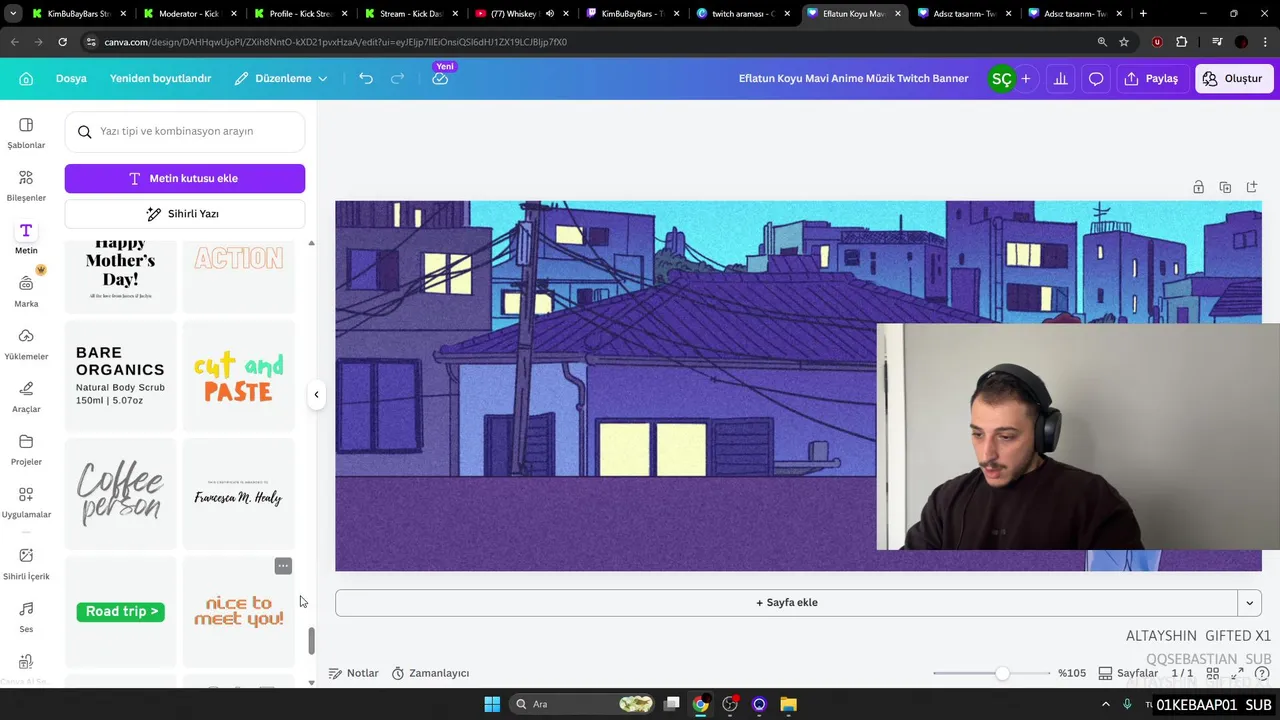Open File Explorer from taskbar
This screenshot has width=1280, height=720.
(x=788, y=704)
